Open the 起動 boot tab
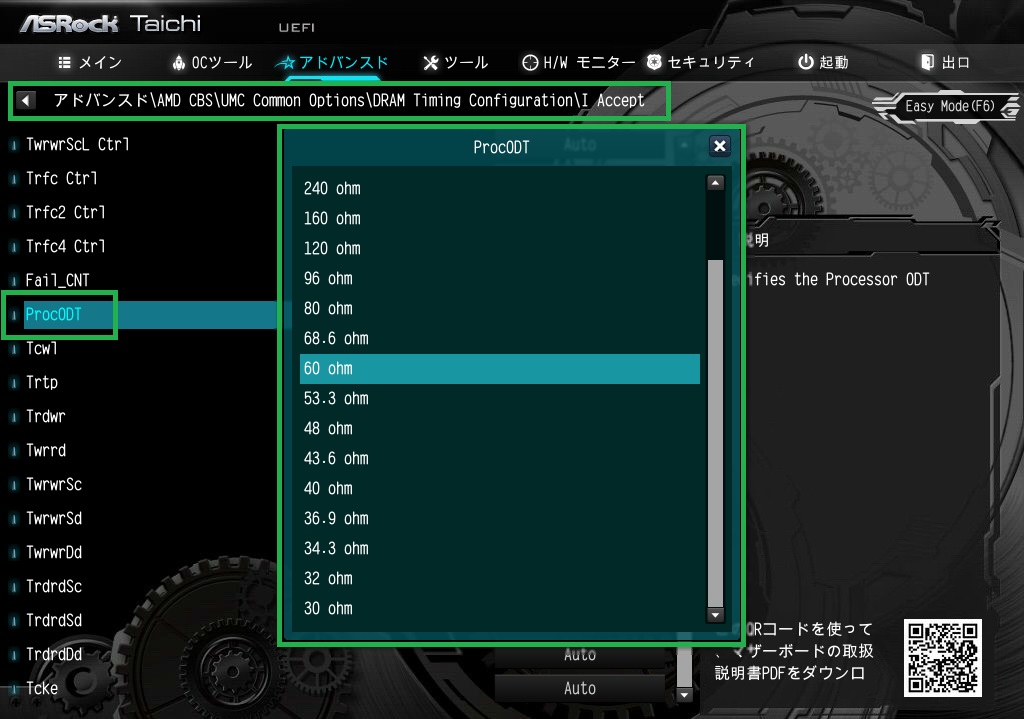 coord(823,62)
